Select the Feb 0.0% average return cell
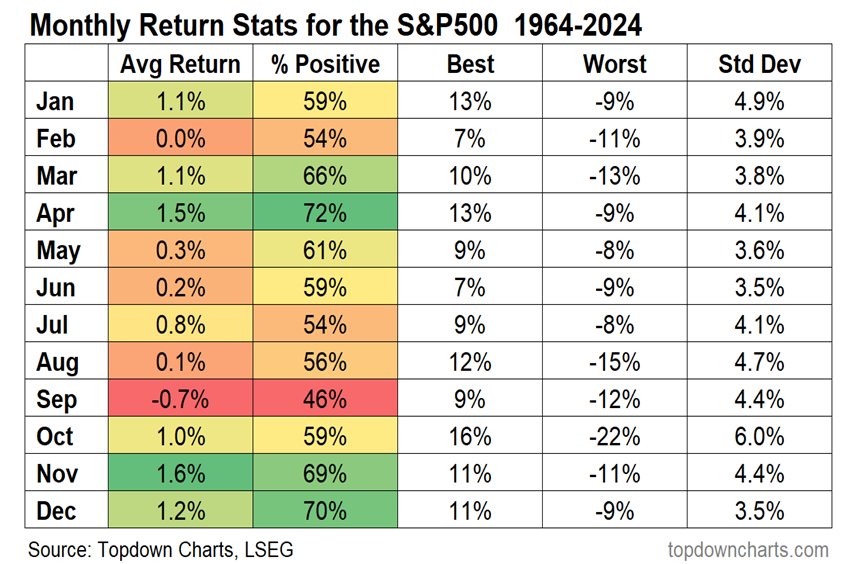848x564 pixels. click(x=180, y=139)
